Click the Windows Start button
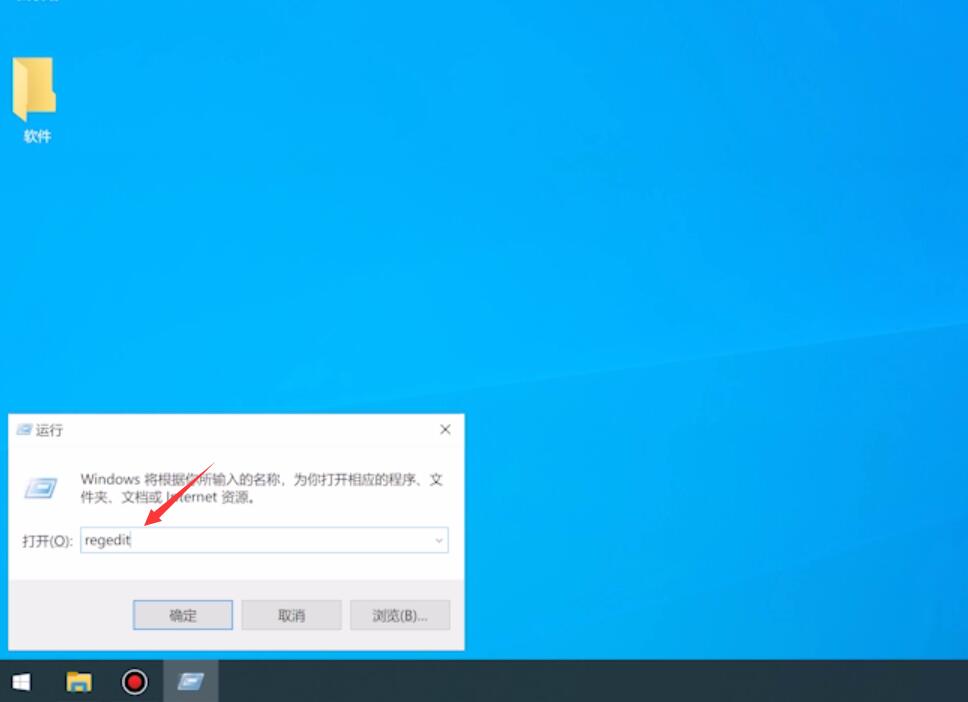This screenshot has width=968, height=702. pyautogui.click(x=22, y=682)
